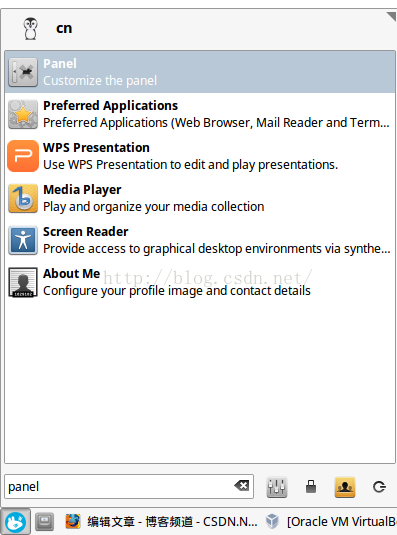
Task: Click "Play and organize your media collection" text
Action: click(x=154, y=207)
